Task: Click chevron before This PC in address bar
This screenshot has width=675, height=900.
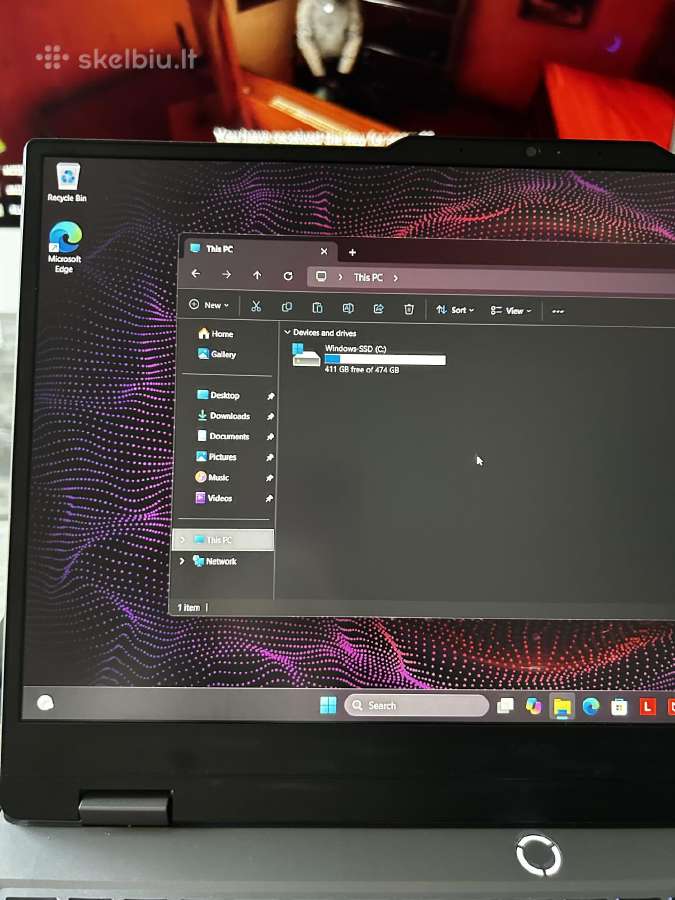Action: click(340, 277)
